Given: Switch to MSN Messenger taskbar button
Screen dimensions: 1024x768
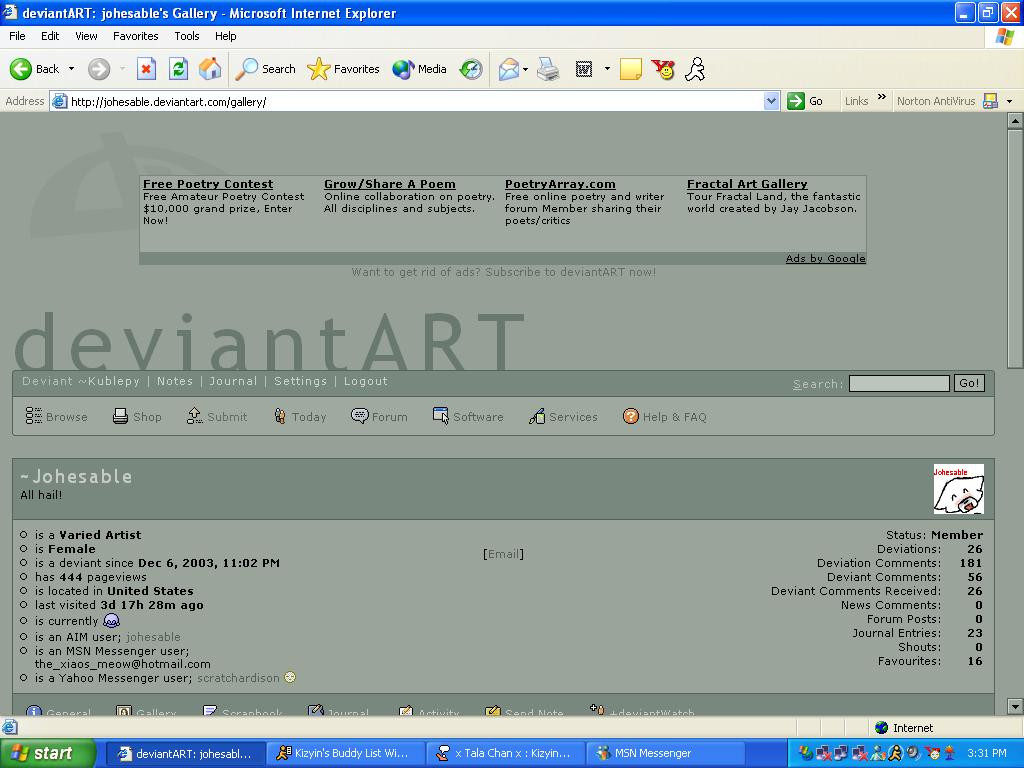Looking at the screenshot, I should pos(665,754).
